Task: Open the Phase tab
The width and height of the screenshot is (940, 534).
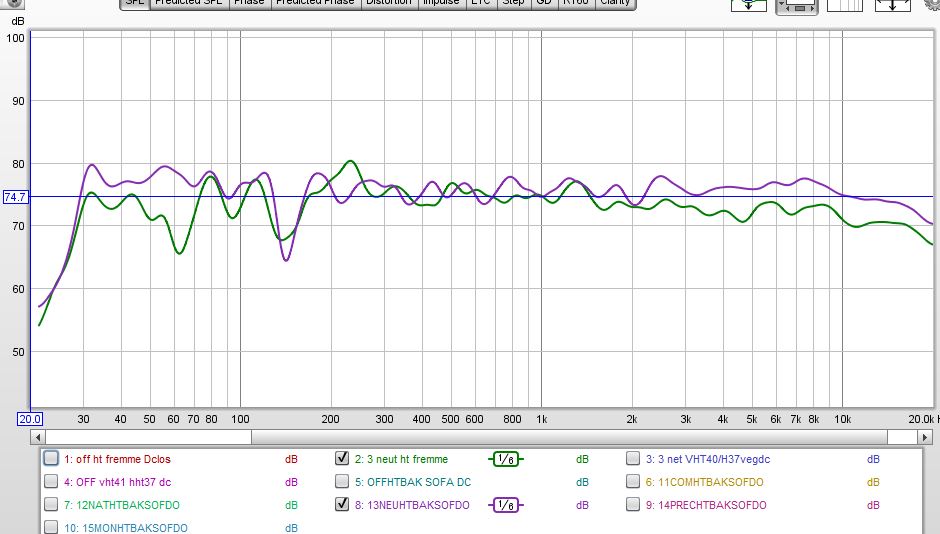Action: (249, 3)
